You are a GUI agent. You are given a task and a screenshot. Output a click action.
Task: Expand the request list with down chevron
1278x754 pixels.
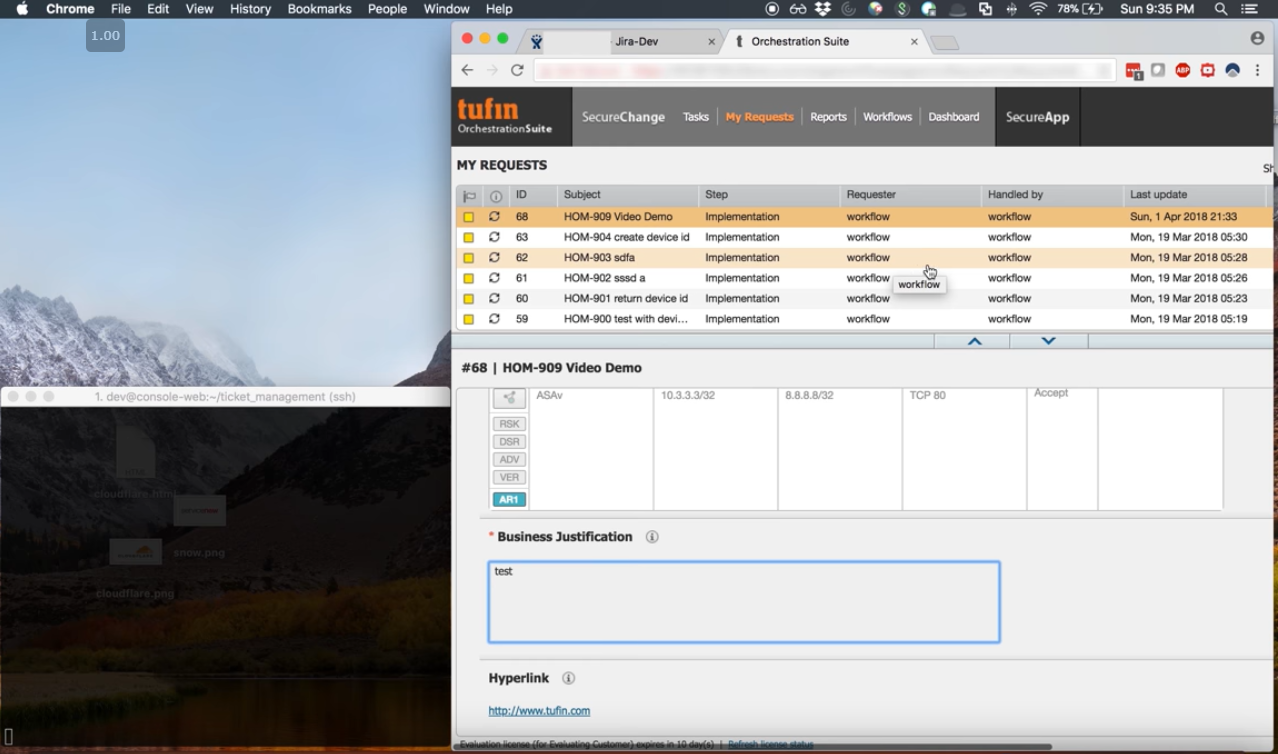(x=1048, y=341)
